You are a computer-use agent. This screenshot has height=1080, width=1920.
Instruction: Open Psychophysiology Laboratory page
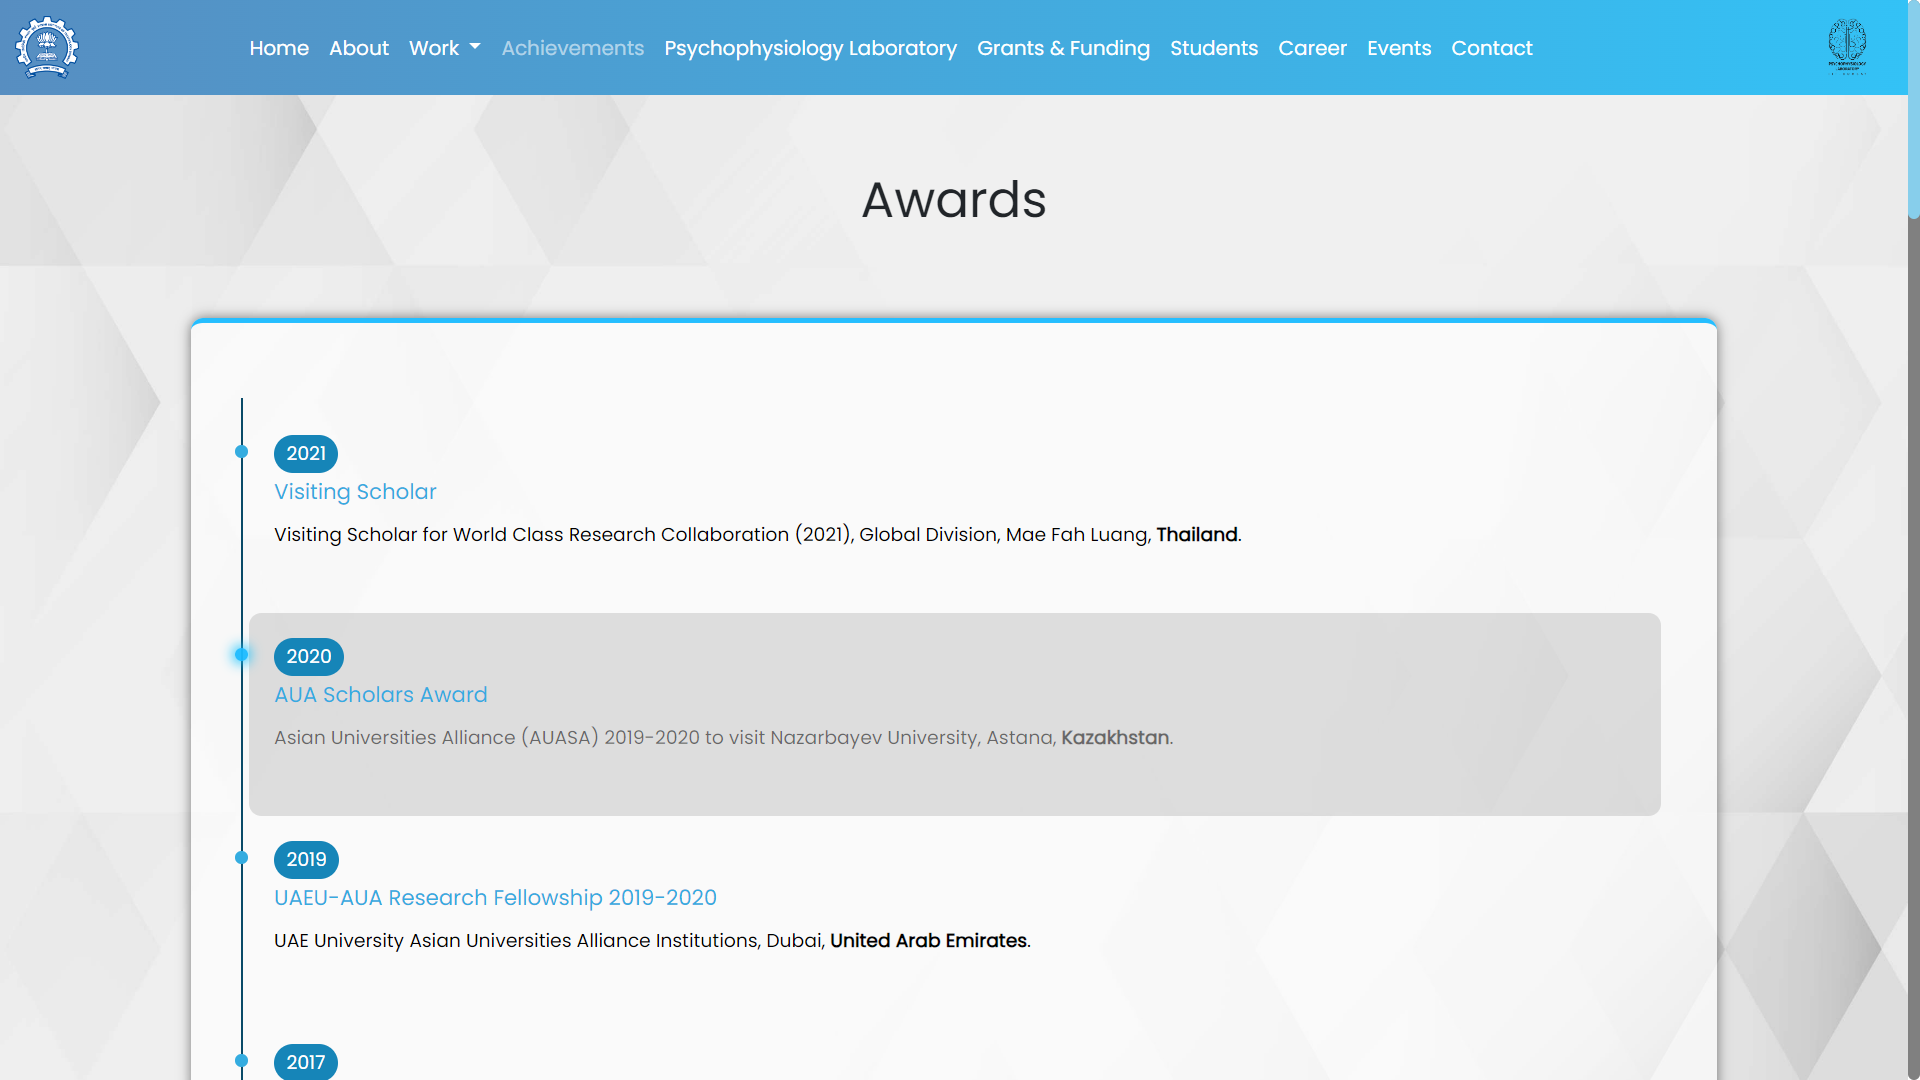[810, 48]
